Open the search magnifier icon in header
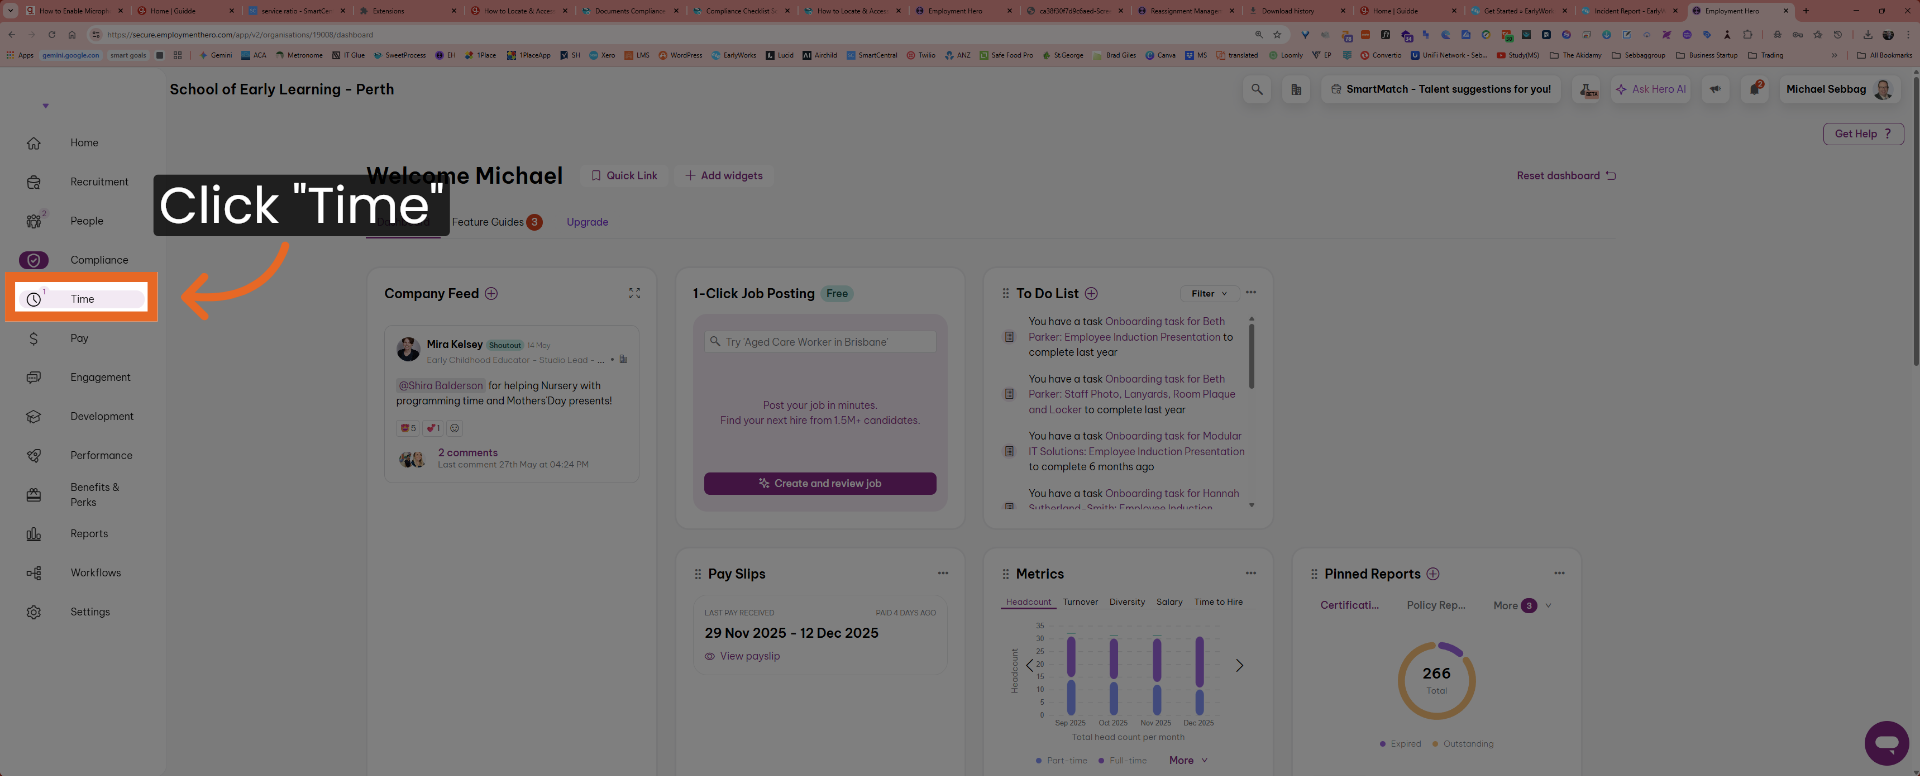Screen dimensions: 1920x776 (x=1257, y=90)
